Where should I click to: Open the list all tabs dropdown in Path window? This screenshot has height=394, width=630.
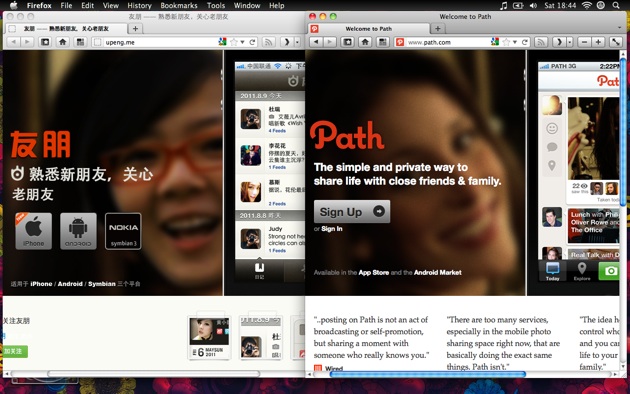point(619,28)
